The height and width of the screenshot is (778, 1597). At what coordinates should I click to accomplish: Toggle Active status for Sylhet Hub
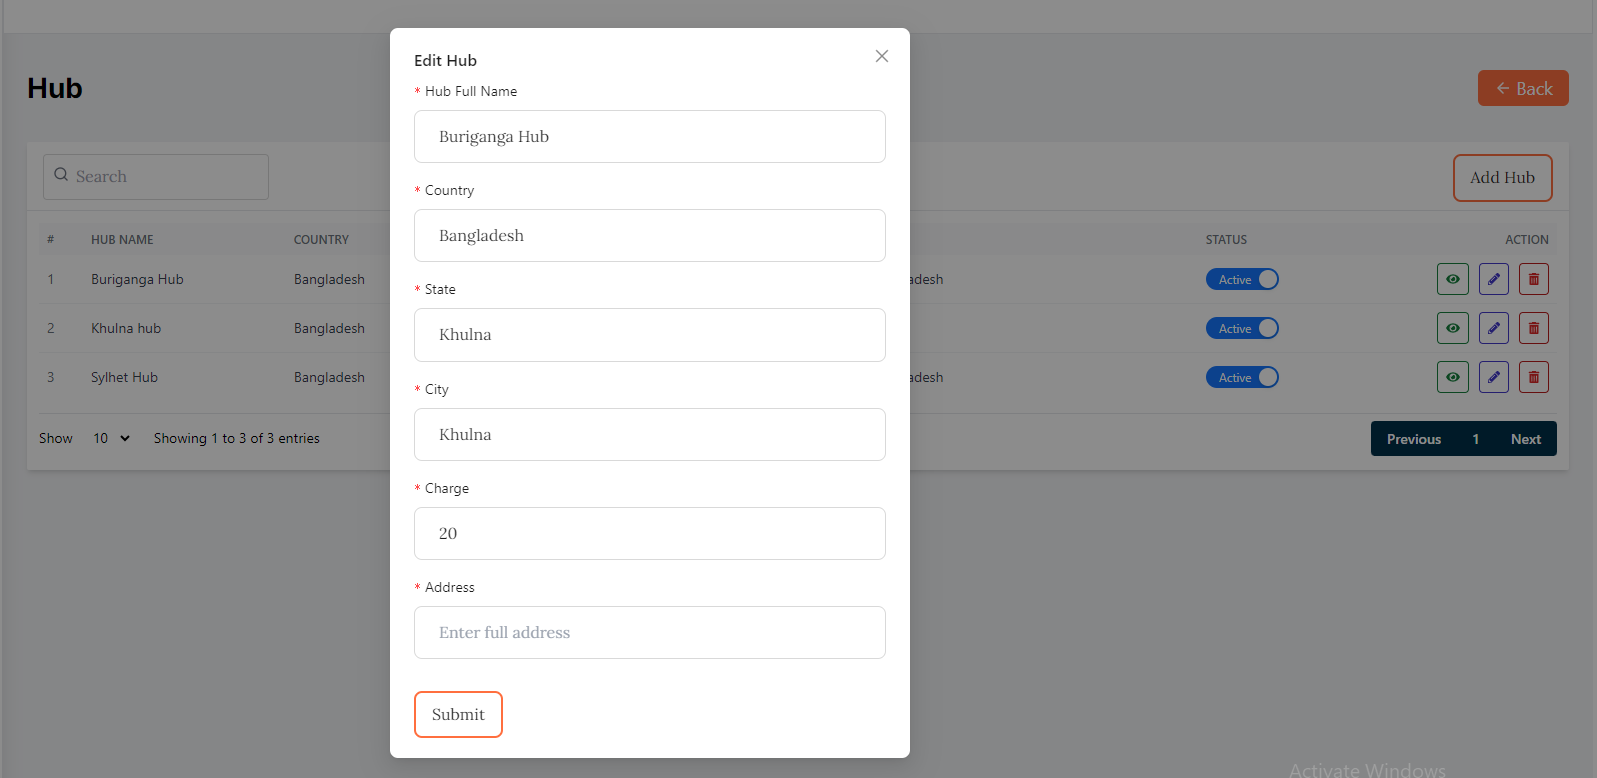tap(1241, 378)
